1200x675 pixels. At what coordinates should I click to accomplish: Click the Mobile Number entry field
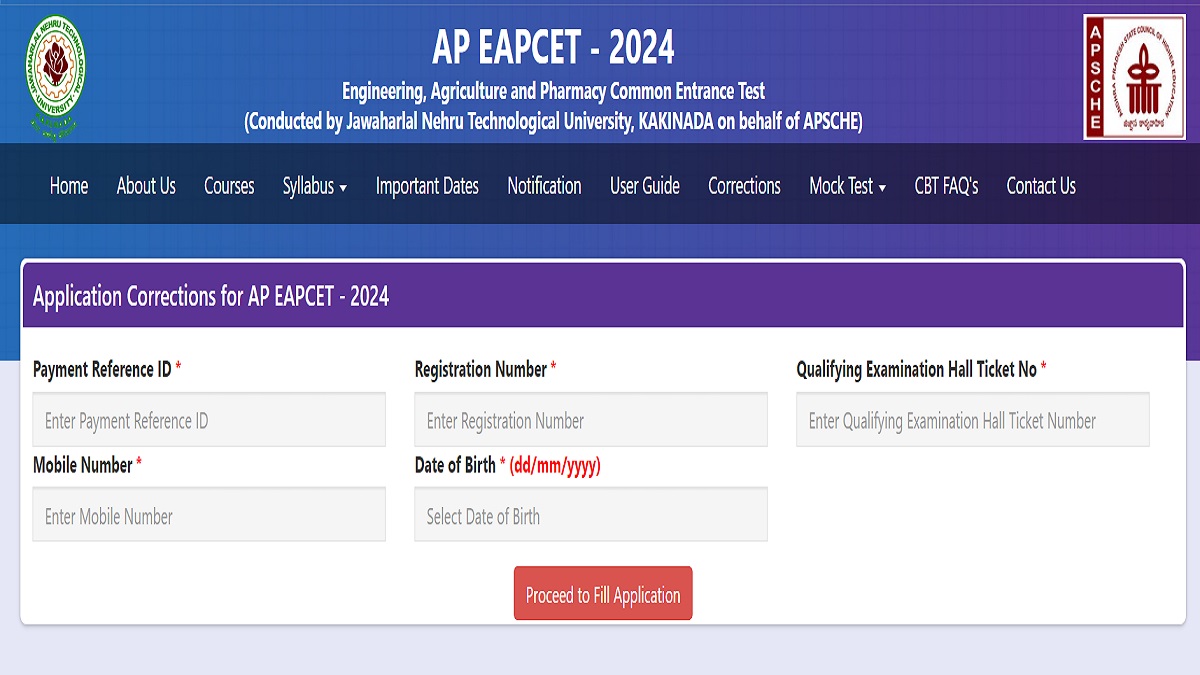coord(209,514)
